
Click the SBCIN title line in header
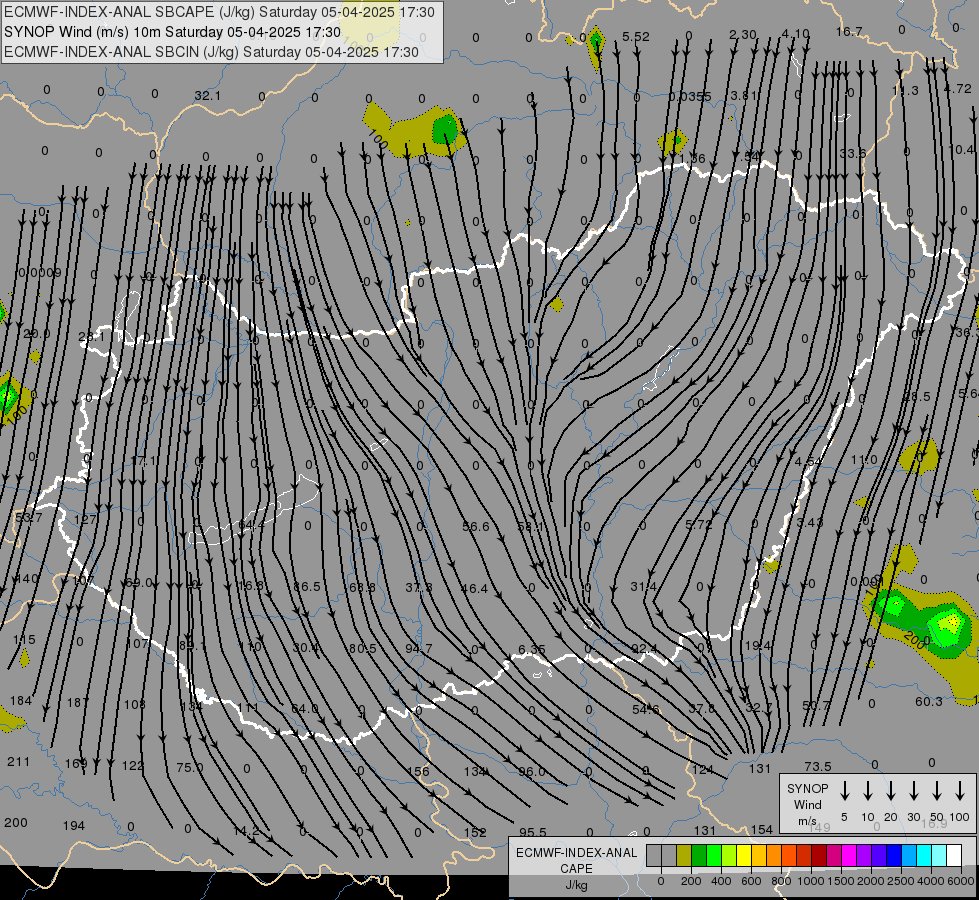point(211,52)
